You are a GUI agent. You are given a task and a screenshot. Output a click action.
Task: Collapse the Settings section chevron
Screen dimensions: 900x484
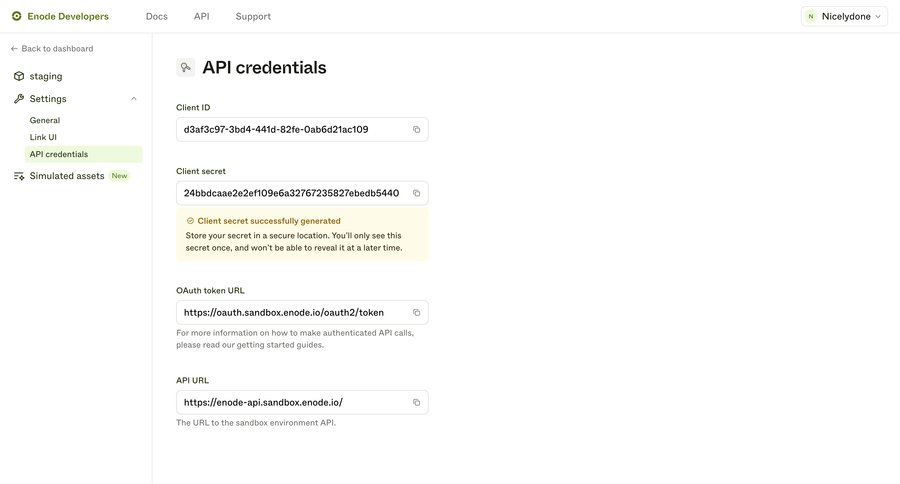pos(134,99)
